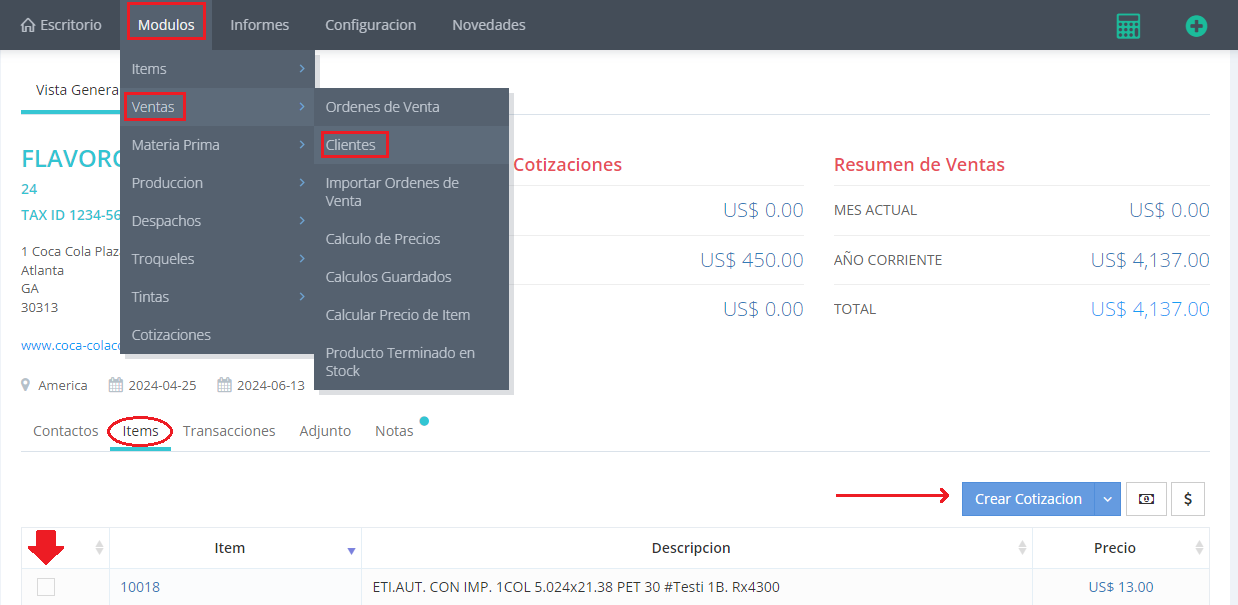Switch to the Transacciones tab

click(x=229, y=431)
